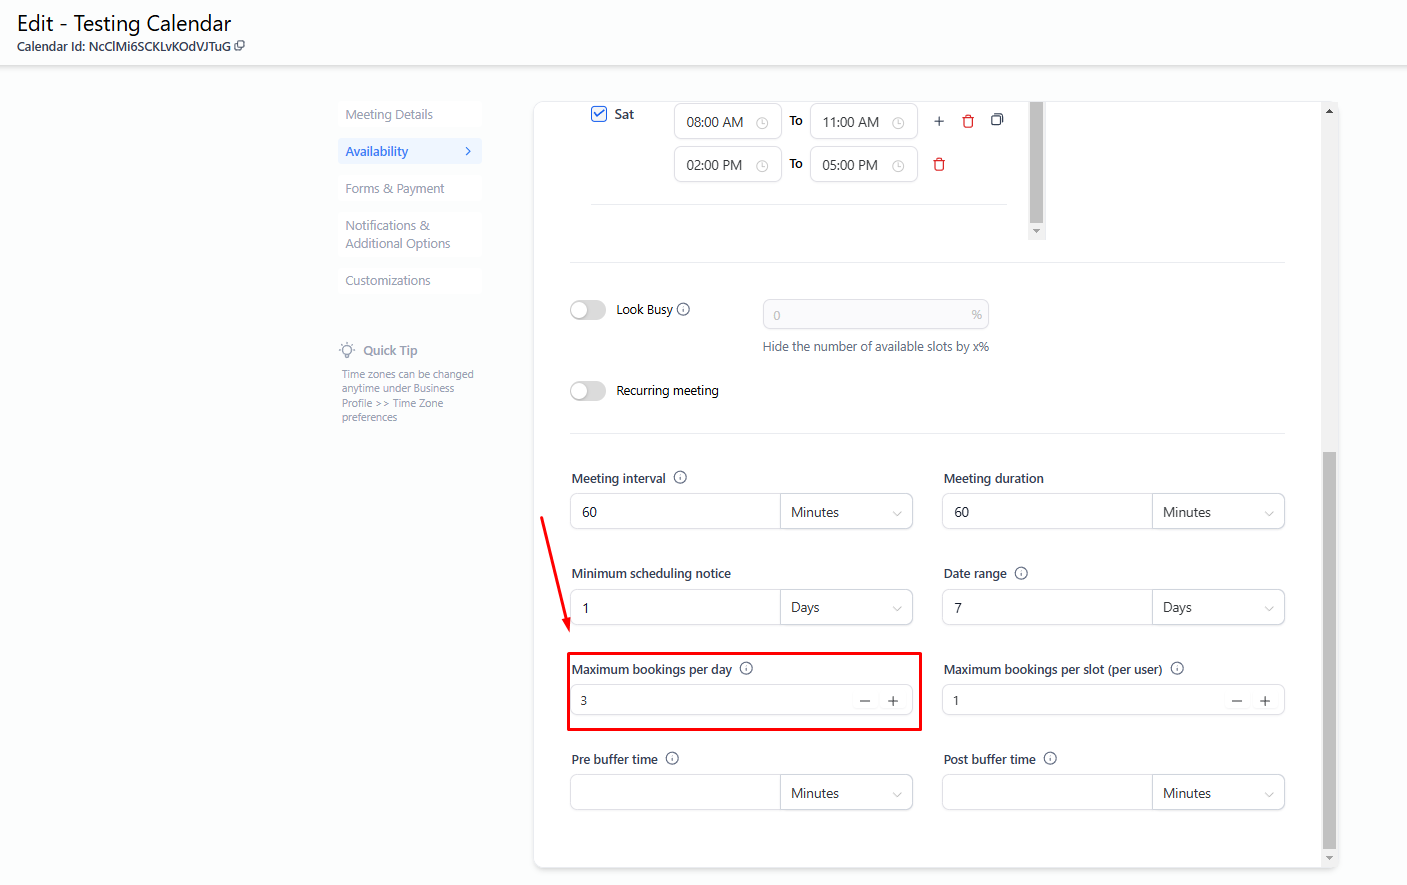
Task: Click the Date range info icon
Action: coord(1021,573)
